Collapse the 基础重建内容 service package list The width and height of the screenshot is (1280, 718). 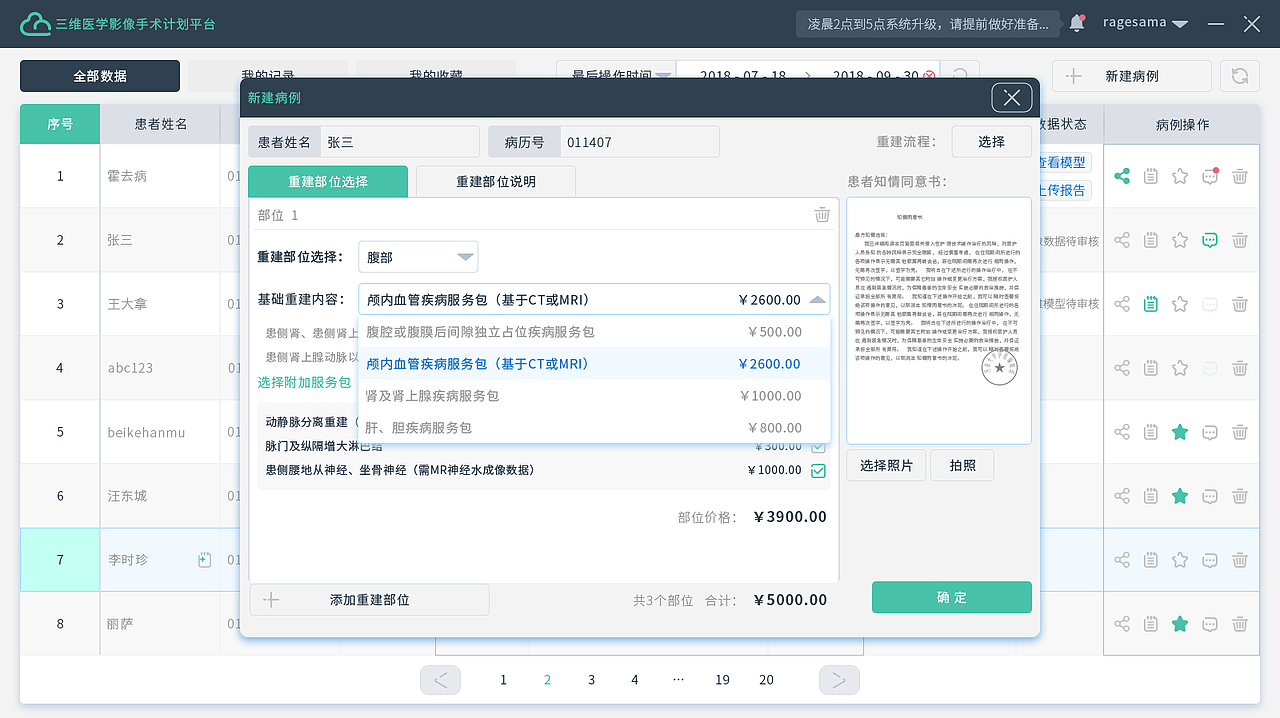820,298
